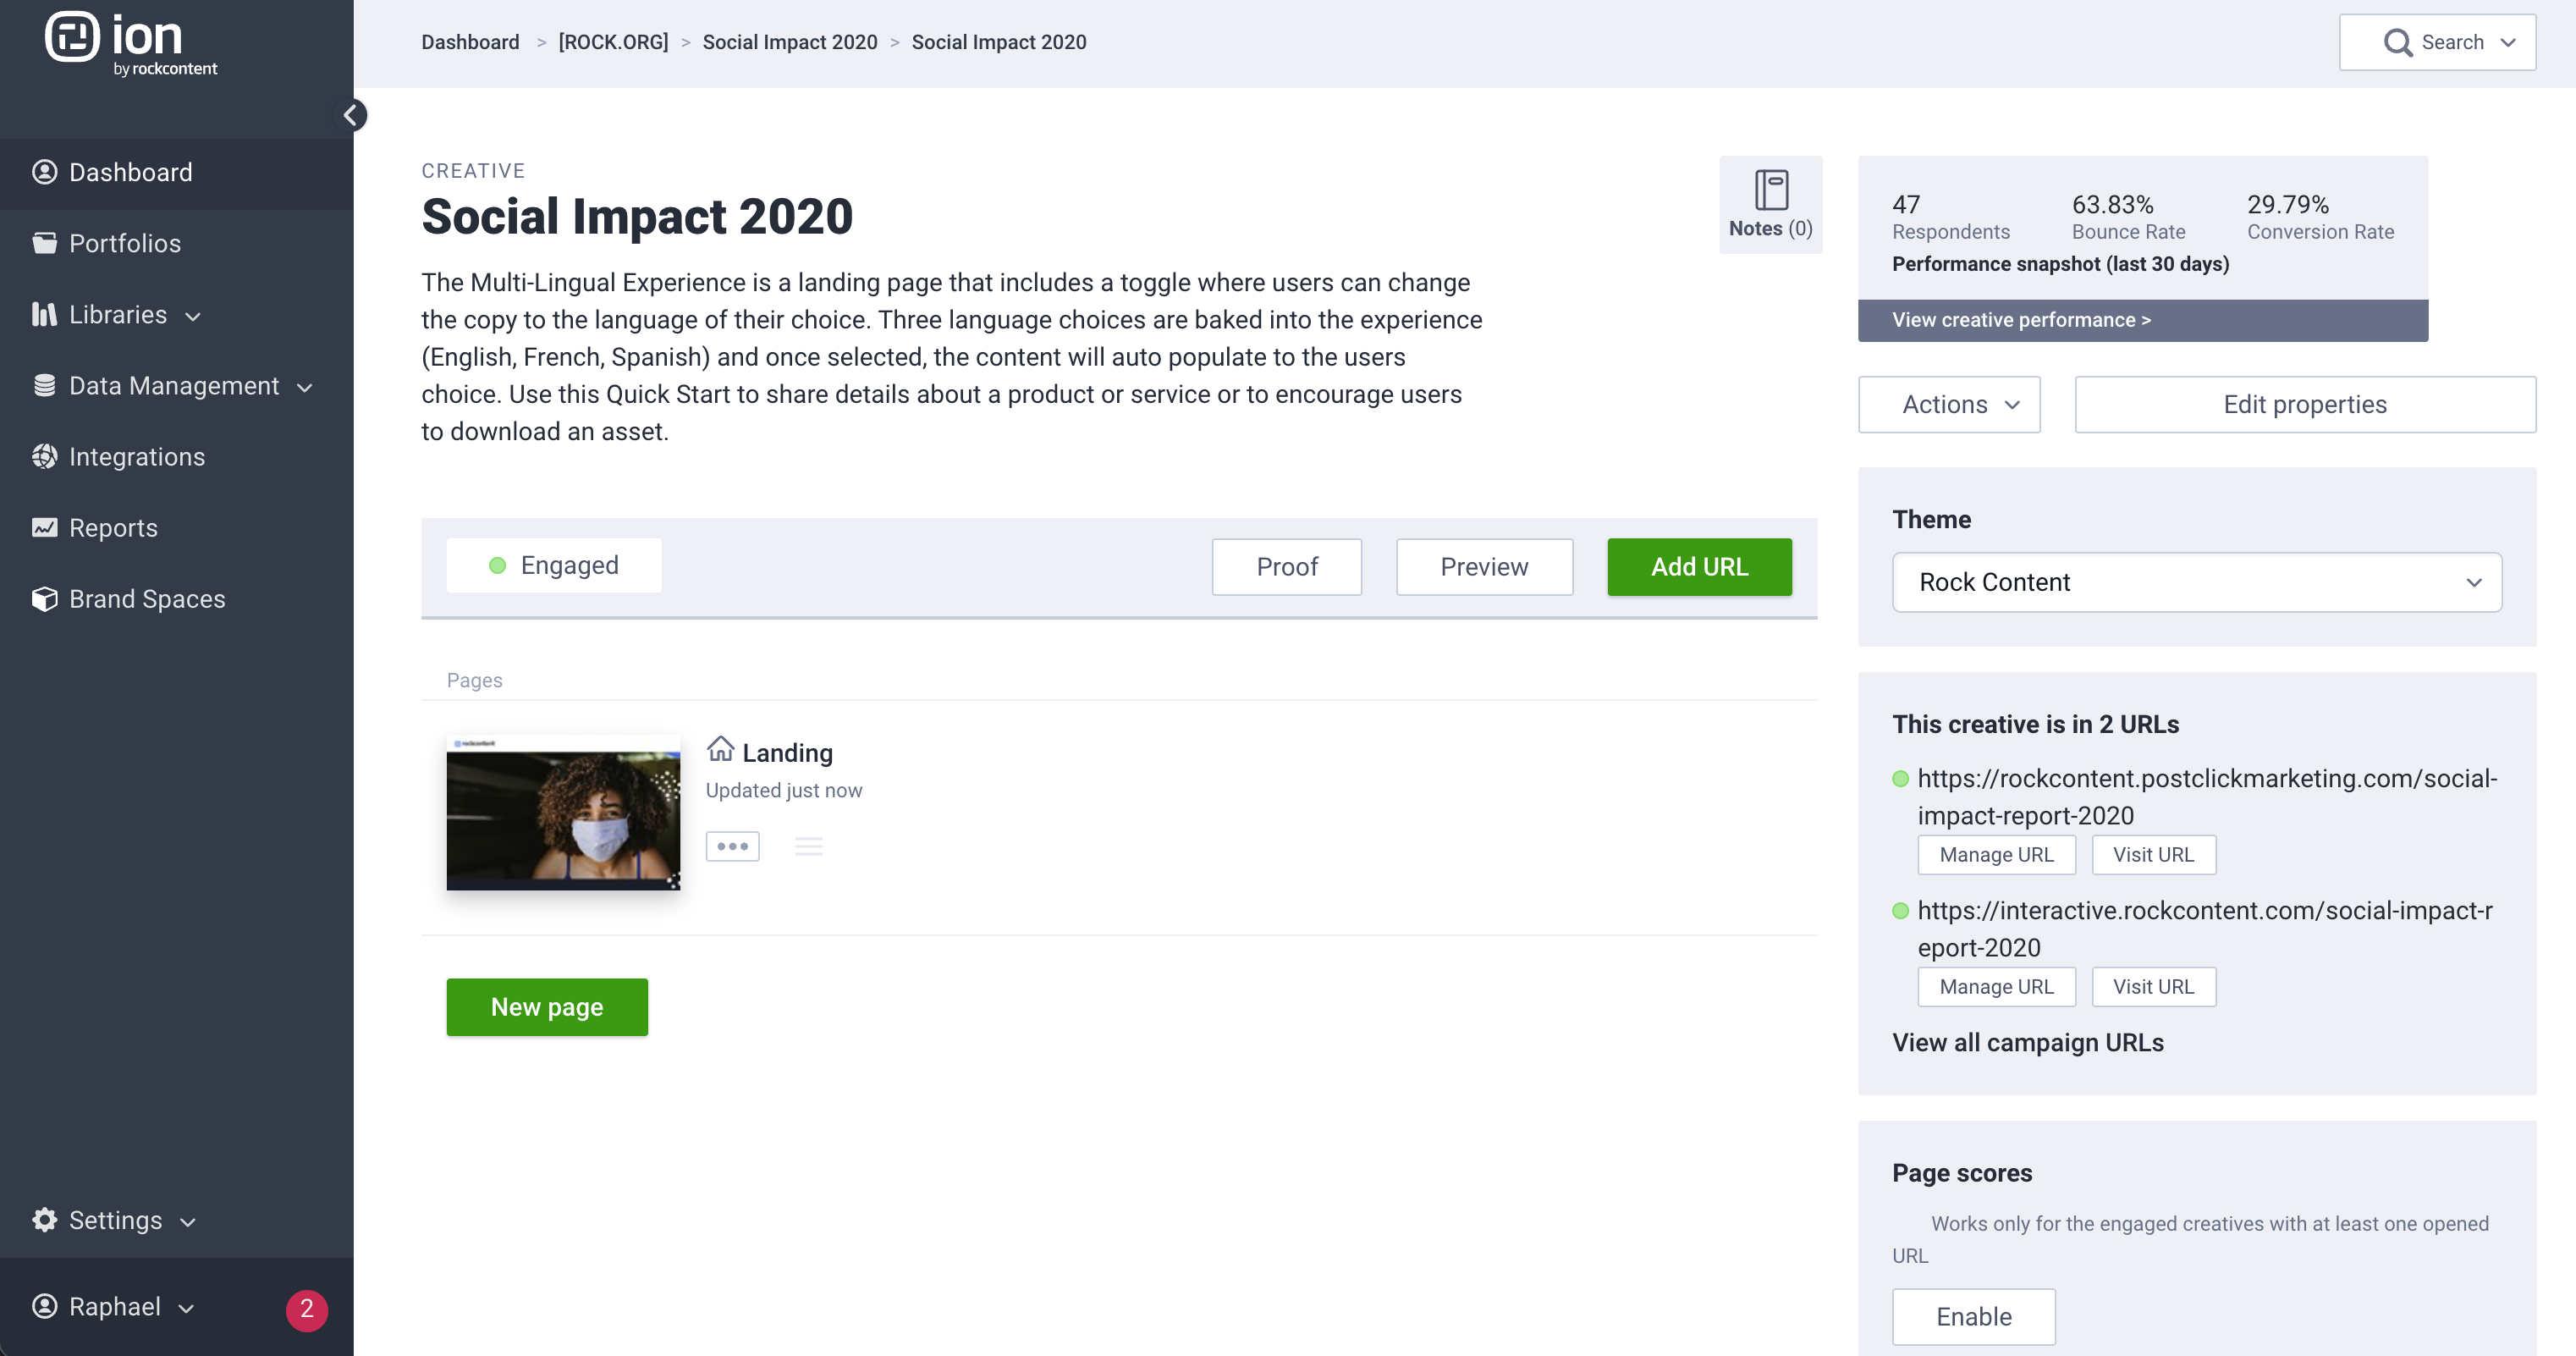Open the Rock Content theme dropdown
2576x1356 pixels.
2196,582
